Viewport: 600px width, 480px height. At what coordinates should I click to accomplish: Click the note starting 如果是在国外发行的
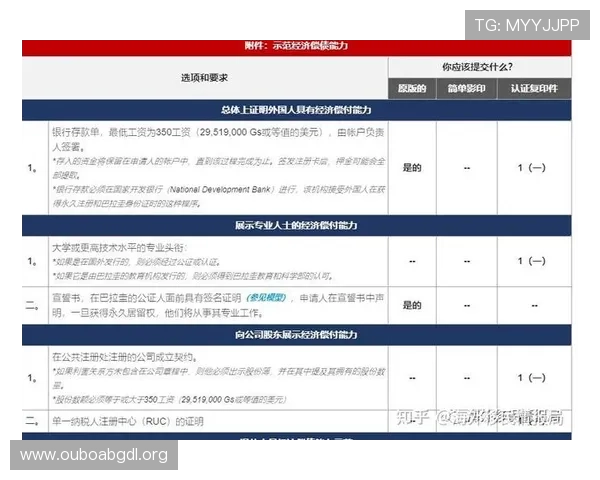click(x=137, y=262)
